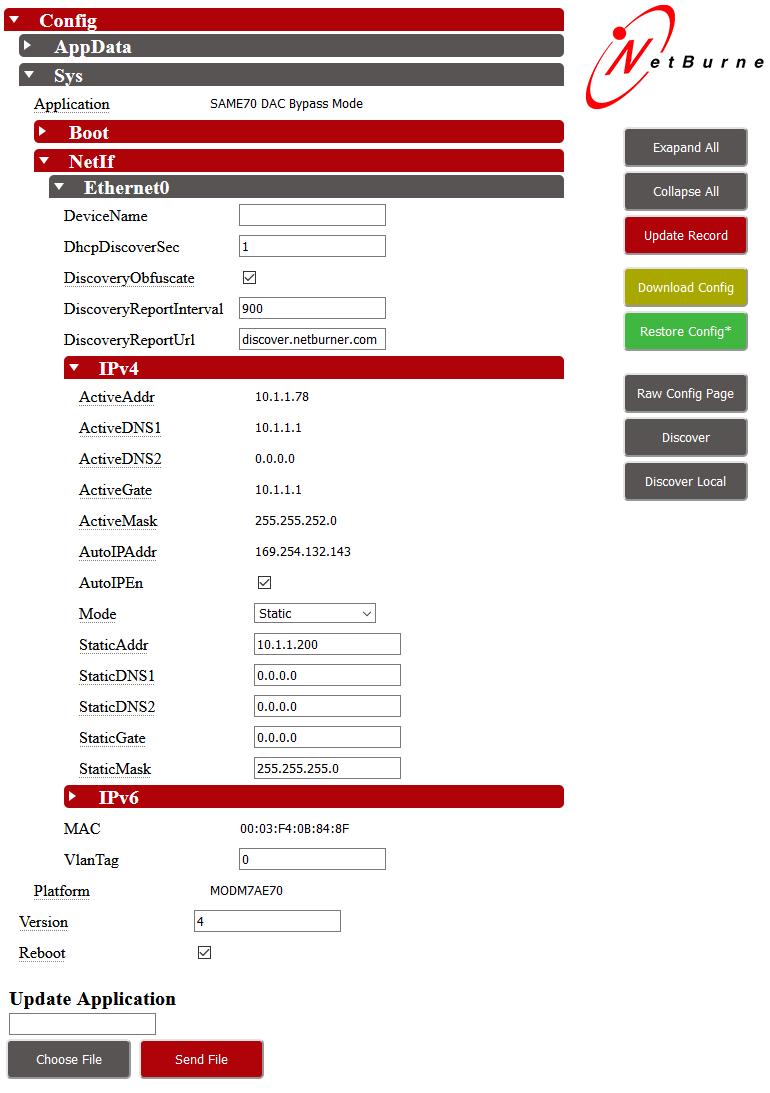Click the Send File button
This screenshot has width=770, height=1093.
tap(201, 1060)
